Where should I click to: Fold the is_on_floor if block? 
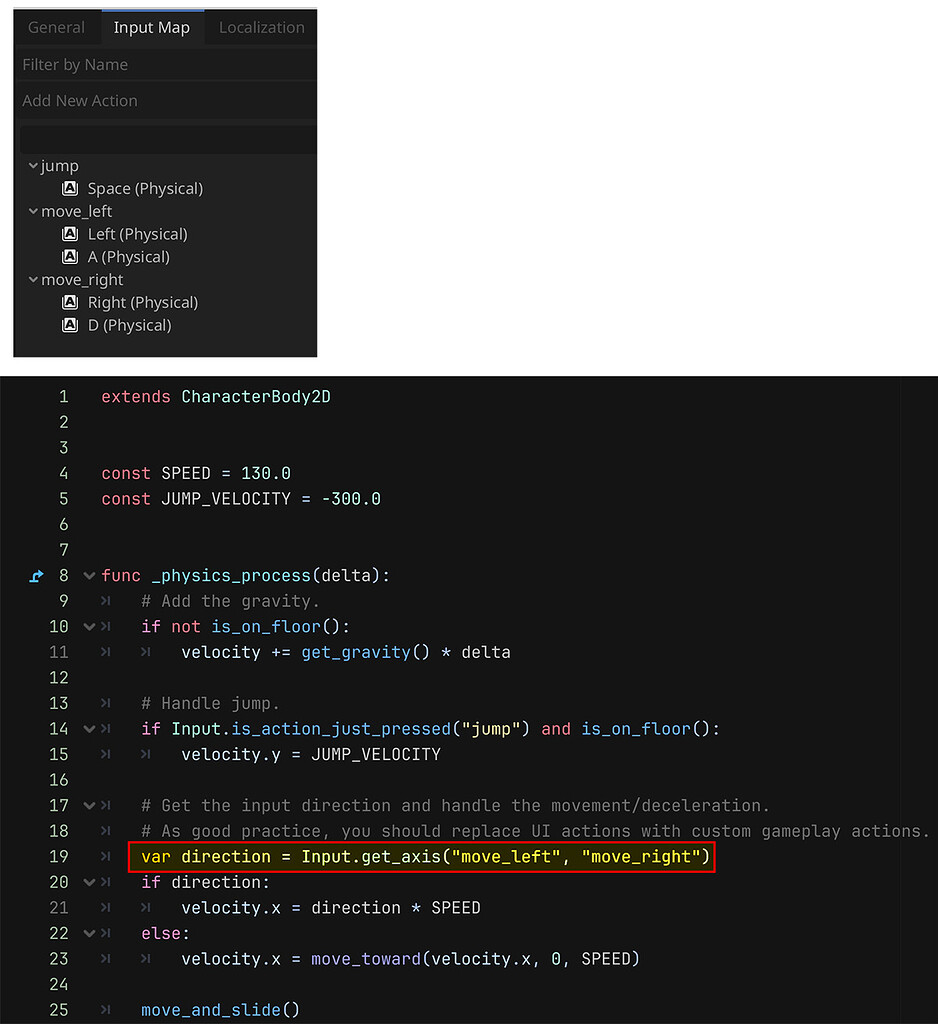(89, 626)
